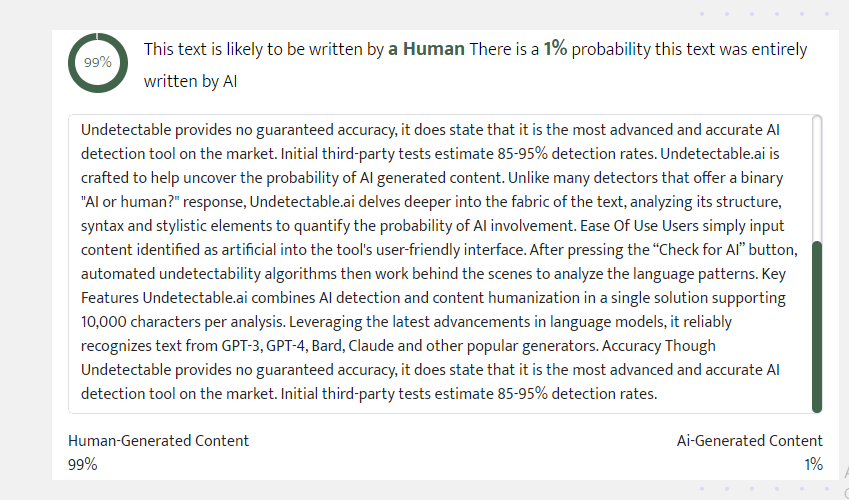Click the green scrollbar thumb of the text box
849x500 pixels.
point(817,327)
